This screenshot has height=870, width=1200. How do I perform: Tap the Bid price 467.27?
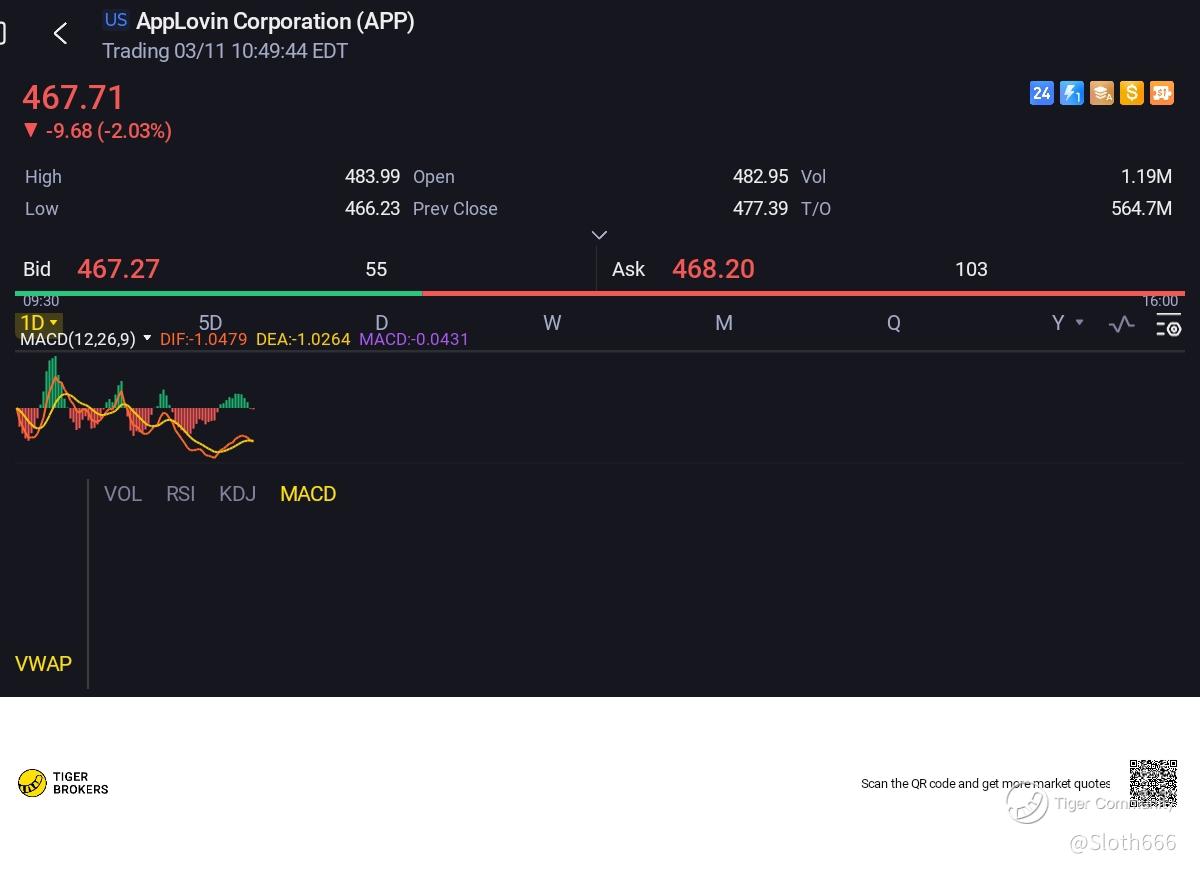click(118, 269)
